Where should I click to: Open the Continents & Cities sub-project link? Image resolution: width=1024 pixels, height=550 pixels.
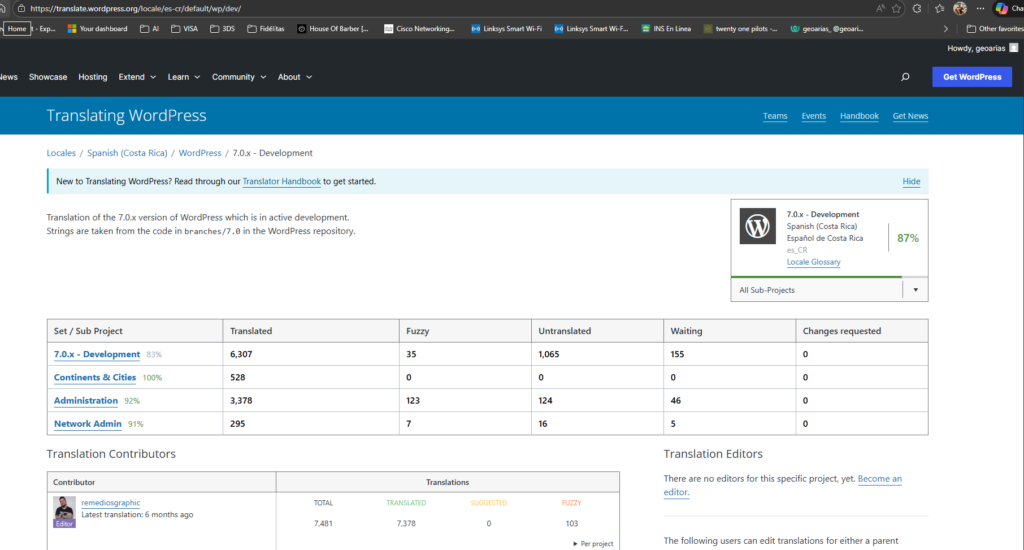pos(95,377)
